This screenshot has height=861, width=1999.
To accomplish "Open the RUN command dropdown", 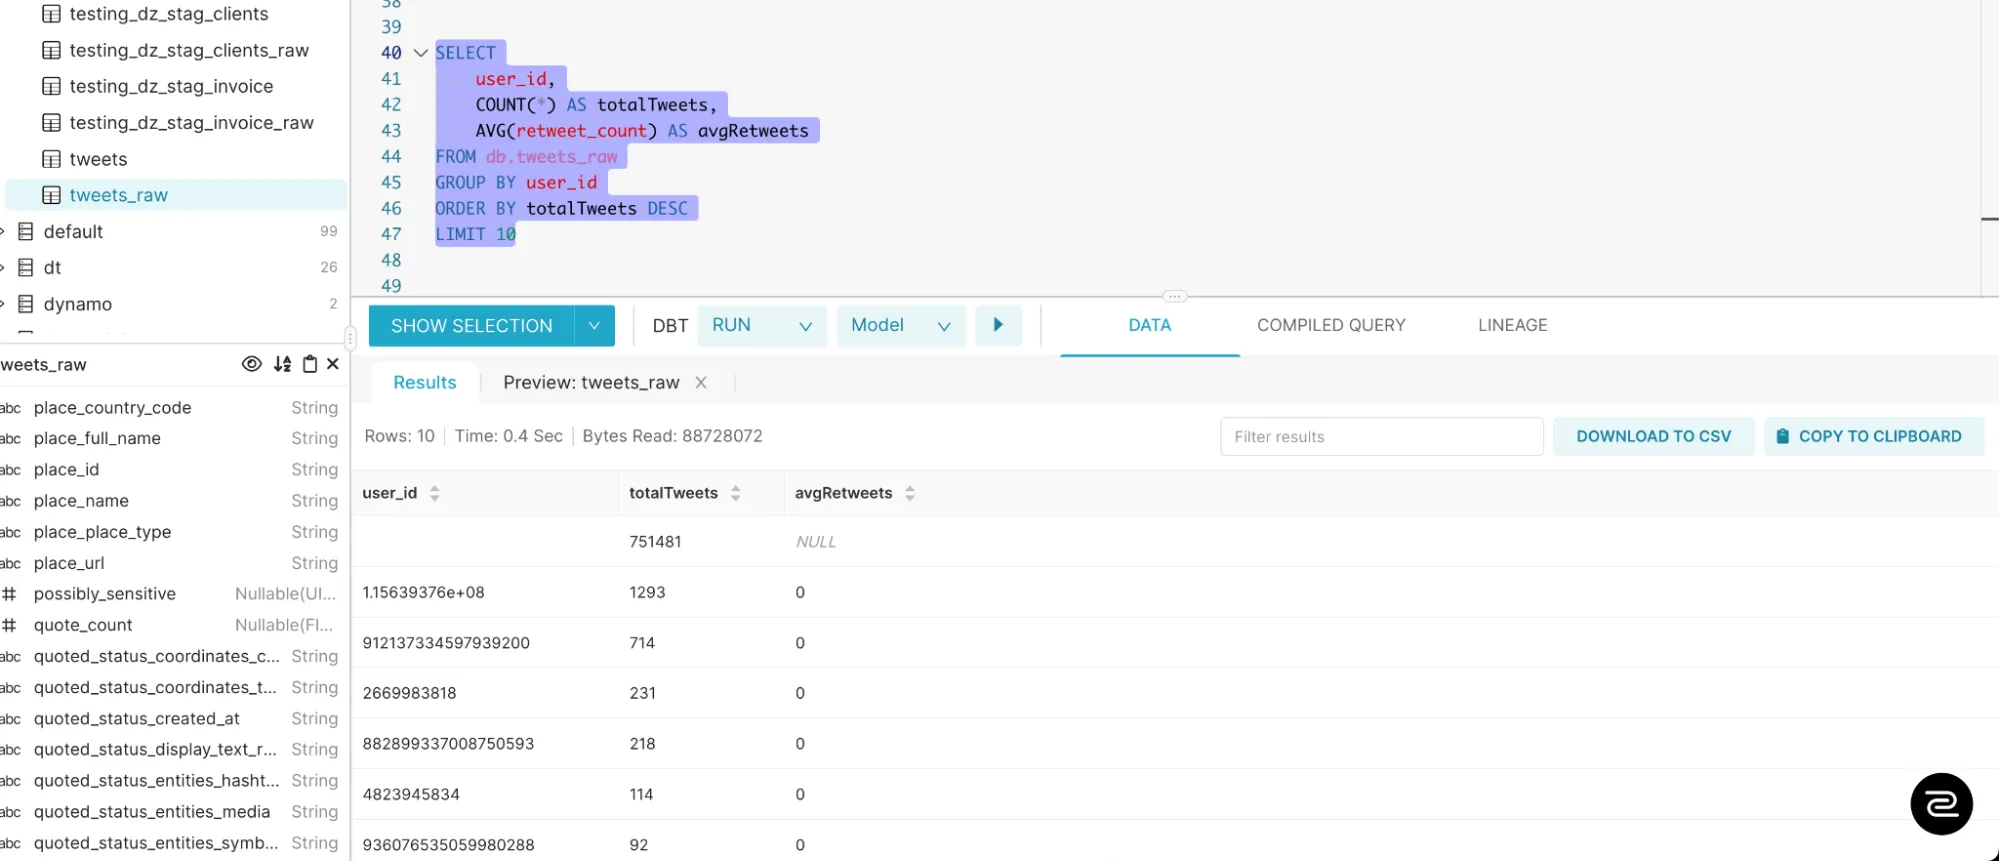I will coord(762,325).
